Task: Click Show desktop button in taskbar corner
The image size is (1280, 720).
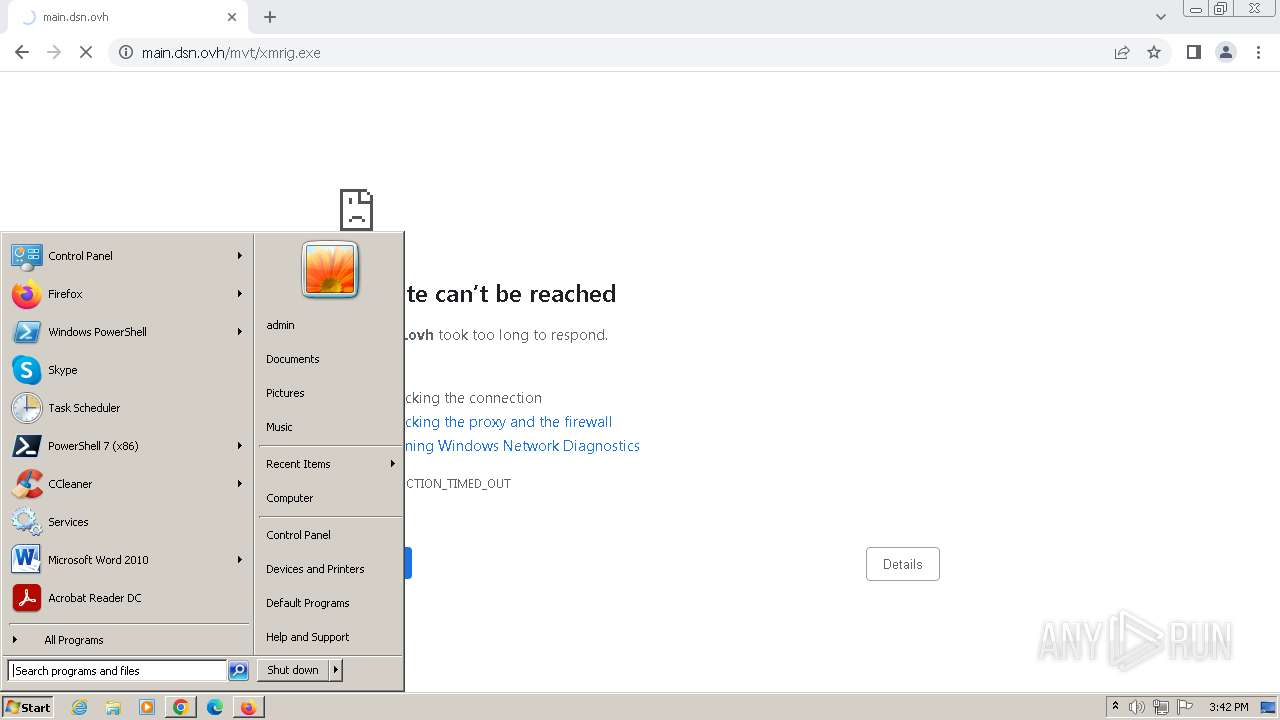Action: point(1268,707)
